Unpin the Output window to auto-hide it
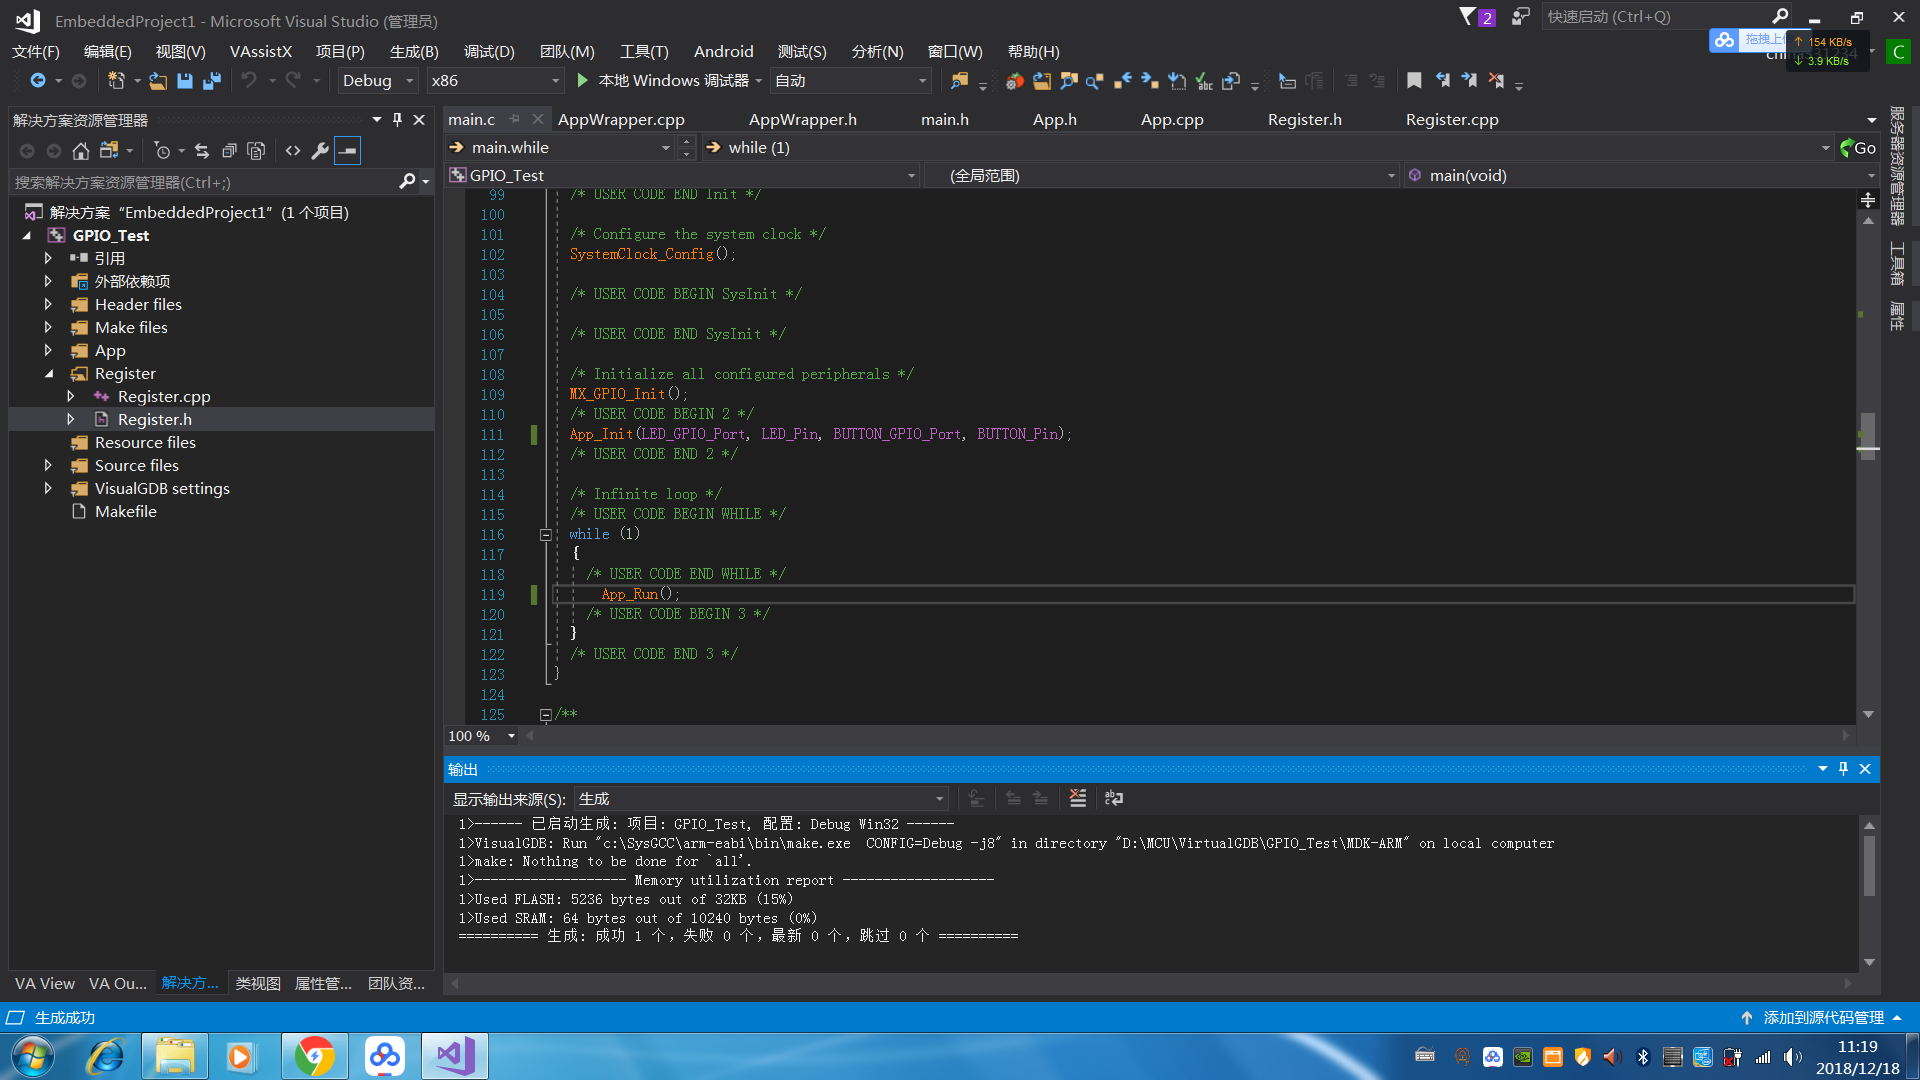The width and height of the screenshot is (1920, 1080). pos(1843,769)
